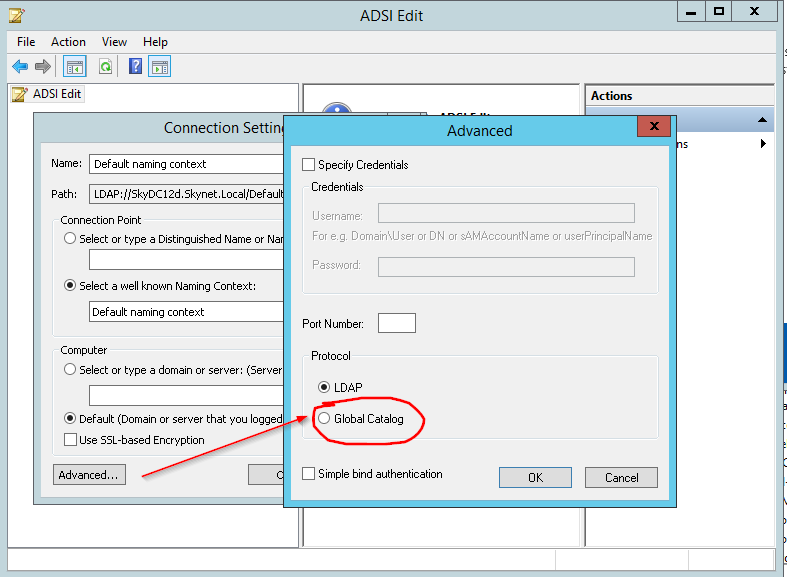The height and width of the screenshot is (577, 787).
Task: Click the Password field in Credentials
Action: tap(506, 267)
